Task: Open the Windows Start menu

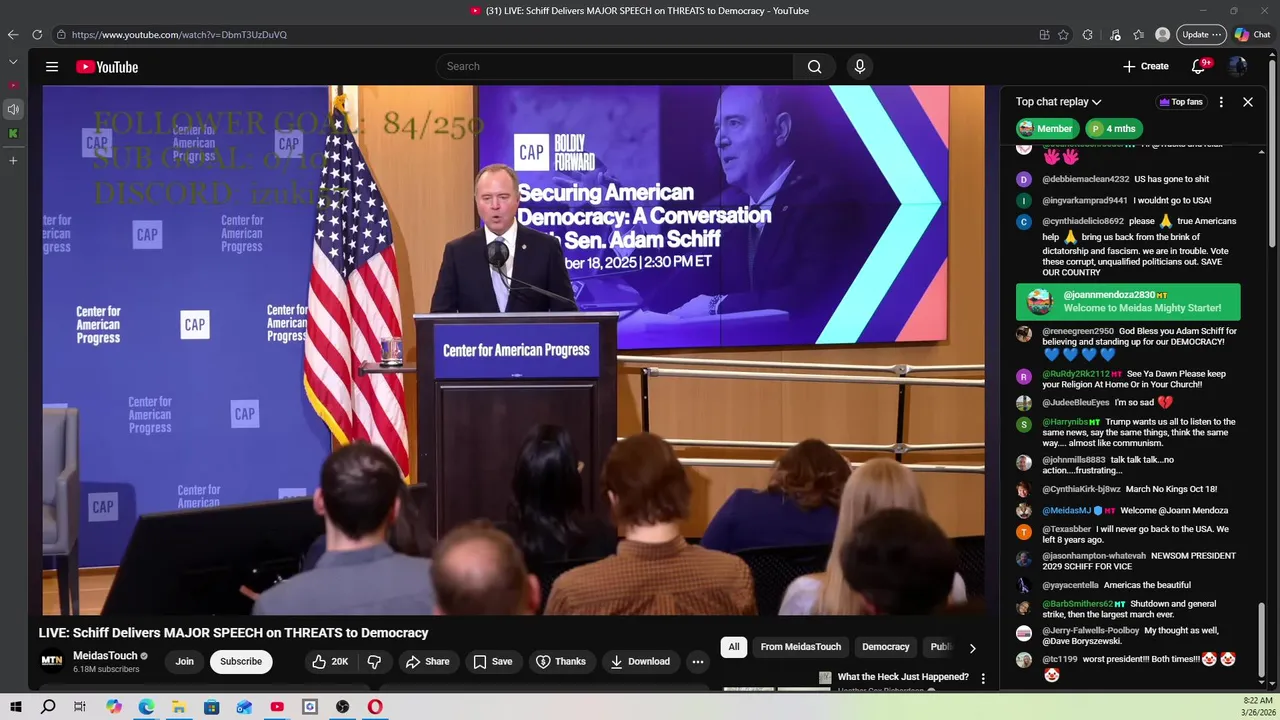Action: [x=16, y=707]
